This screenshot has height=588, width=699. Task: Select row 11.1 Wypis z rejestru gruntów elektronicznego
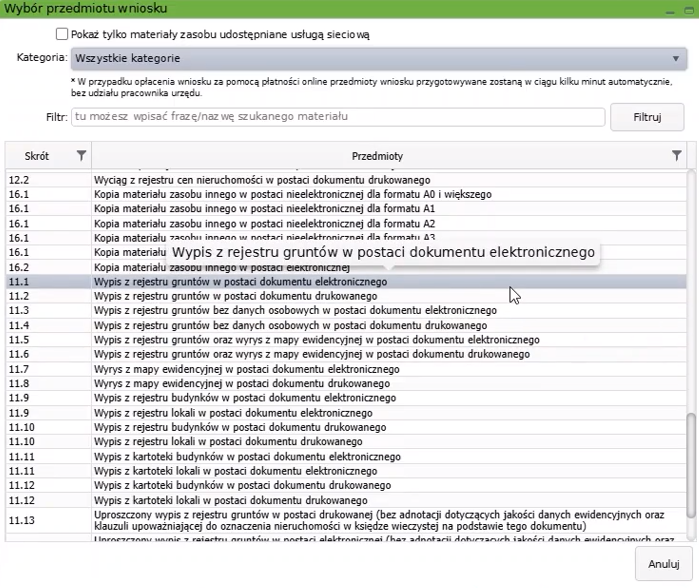click(x=240, y=282)
